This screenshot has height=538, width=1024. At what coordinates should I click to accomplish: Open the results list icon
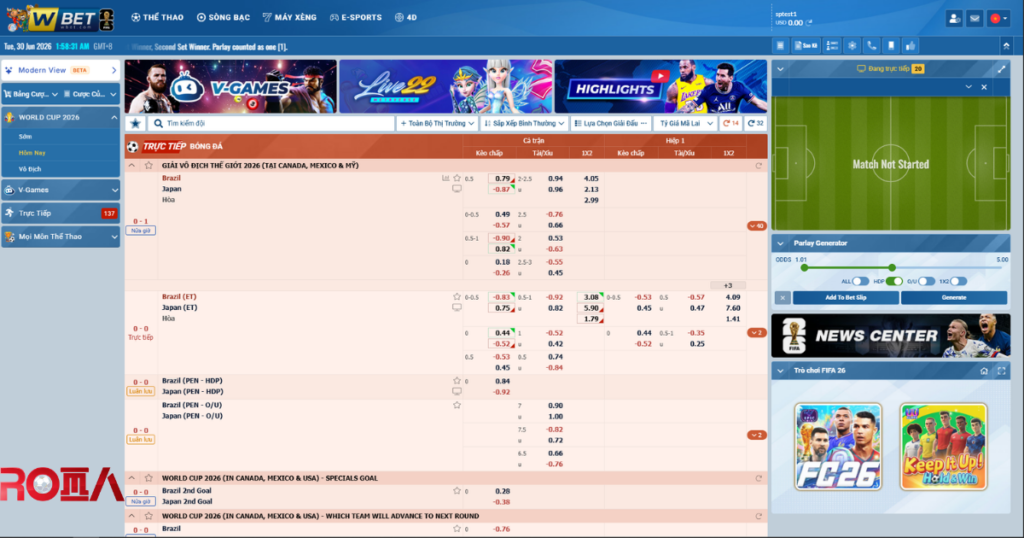(x=832, y=46)
